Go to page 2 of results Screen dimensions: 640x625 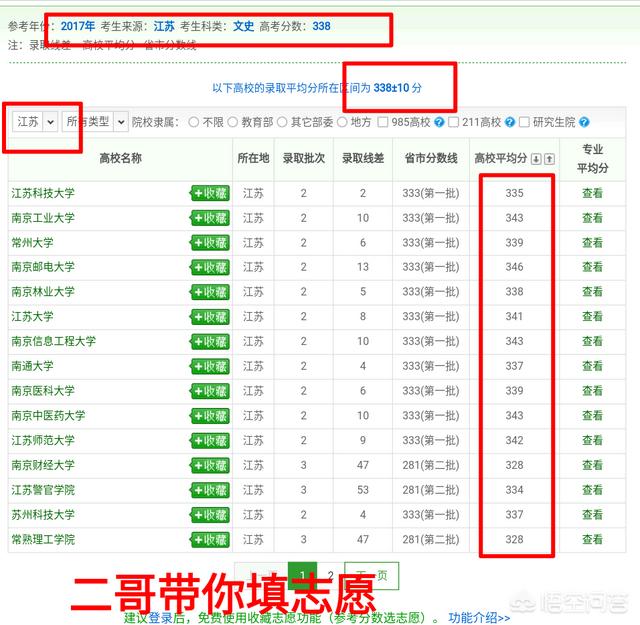pos(330,575)
